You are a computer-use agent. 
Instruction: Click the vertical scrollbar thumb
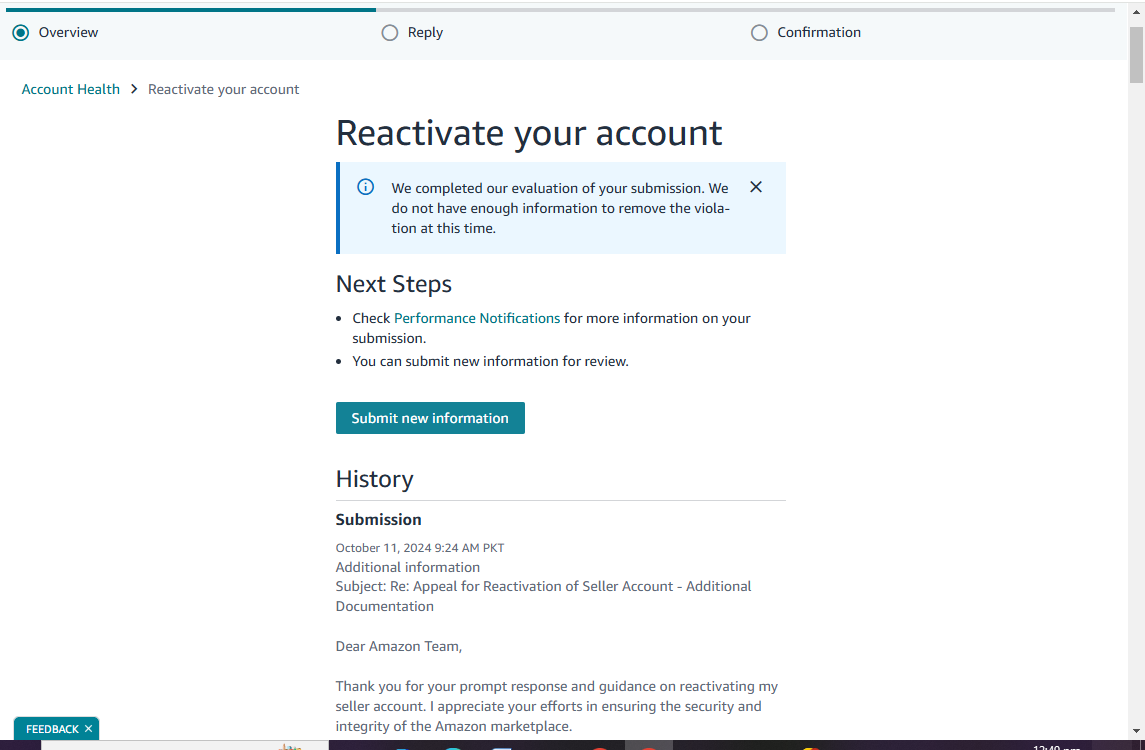1136,55
